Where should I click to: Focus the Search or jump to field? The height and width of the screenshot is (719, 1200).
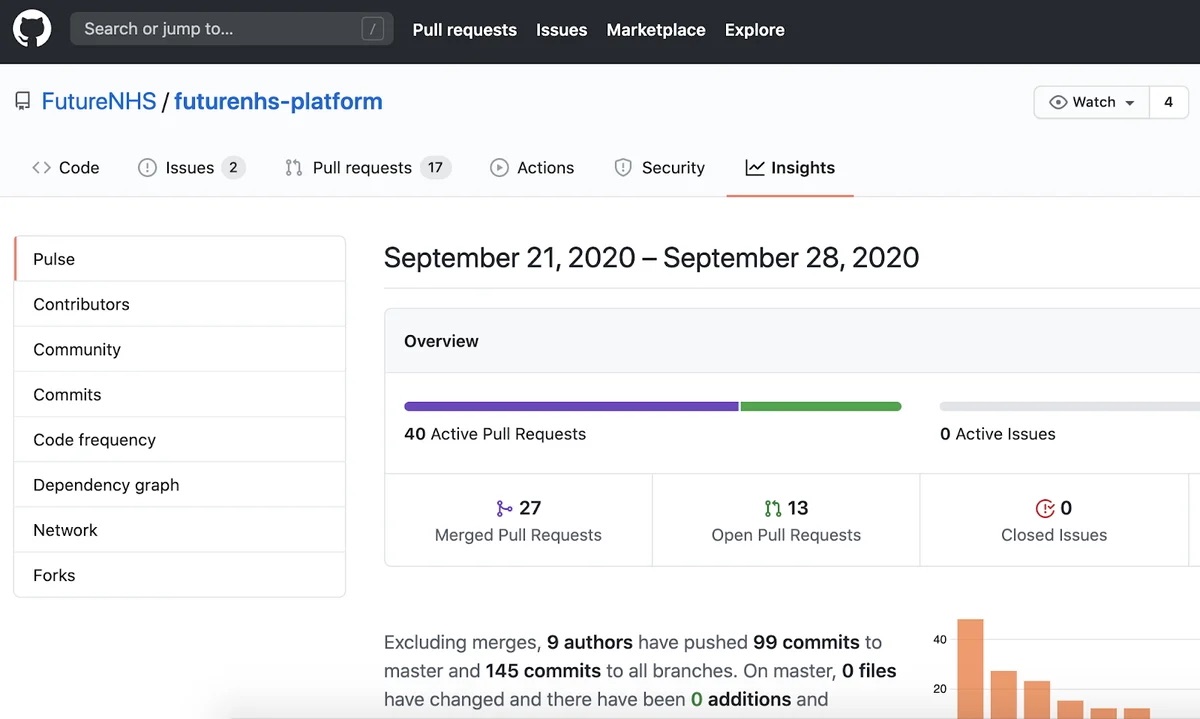[232, 29]
